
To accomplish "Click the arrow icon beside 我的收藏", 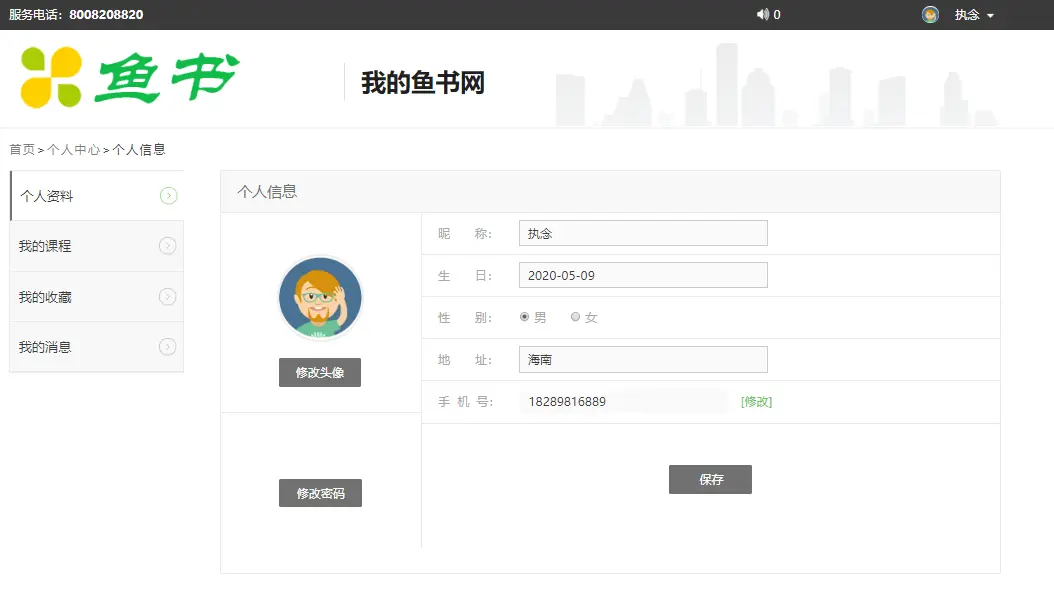I will pyautogui.click(x=168, y=296).
